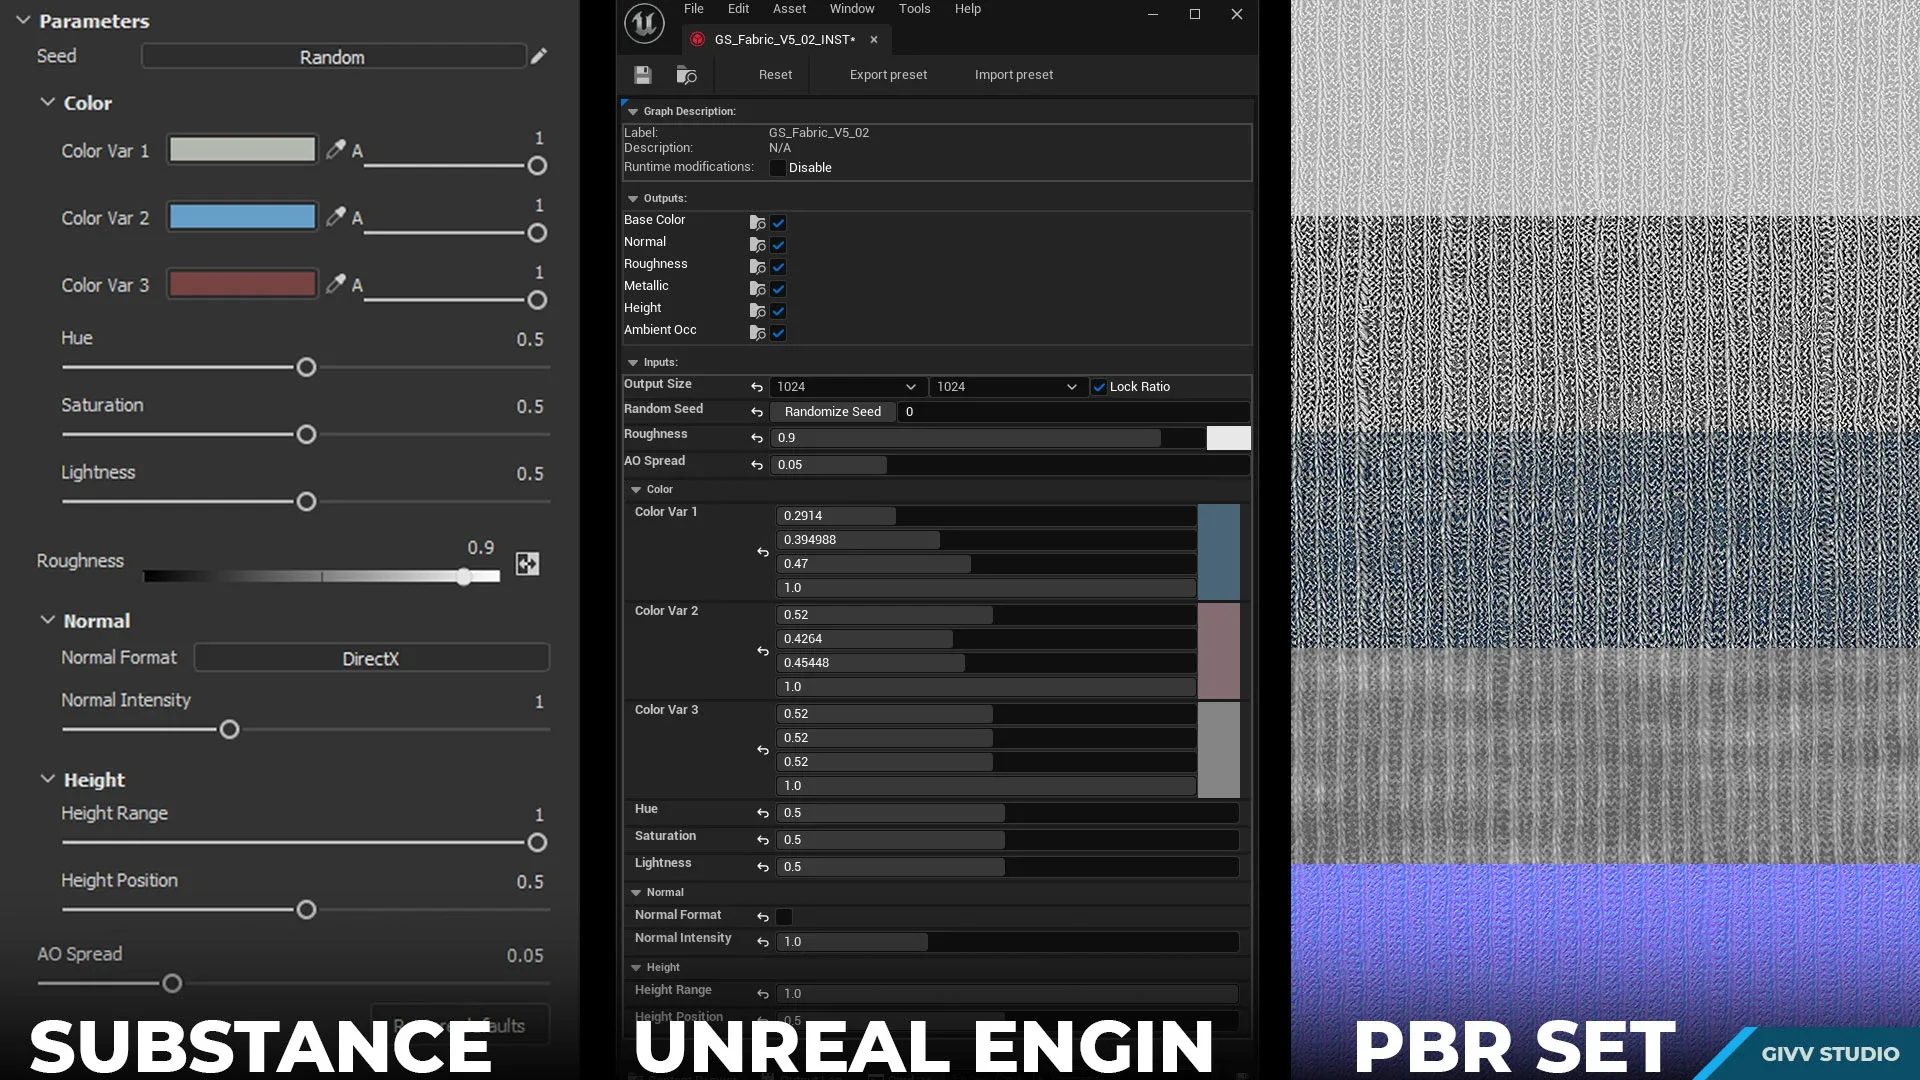Collapse the Parameters section in Substance
The width and height of the screenshot is (1920, 1080).
(23, 20)
